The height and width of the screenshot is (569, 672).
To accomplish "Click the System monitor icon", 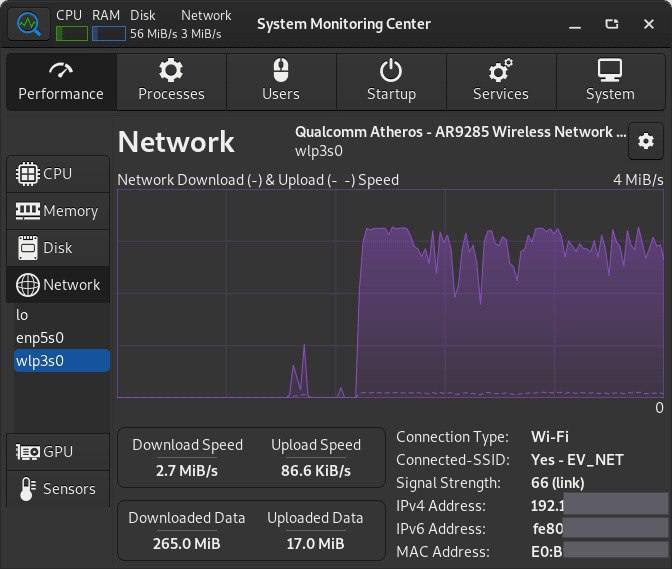I will [610, 70].
